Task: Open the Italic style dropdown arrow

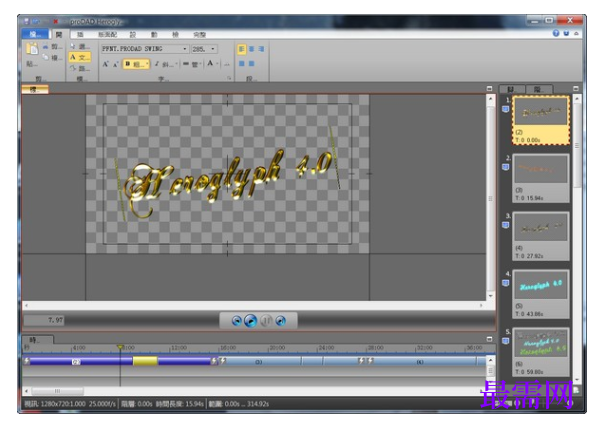Action: [176, 64]
